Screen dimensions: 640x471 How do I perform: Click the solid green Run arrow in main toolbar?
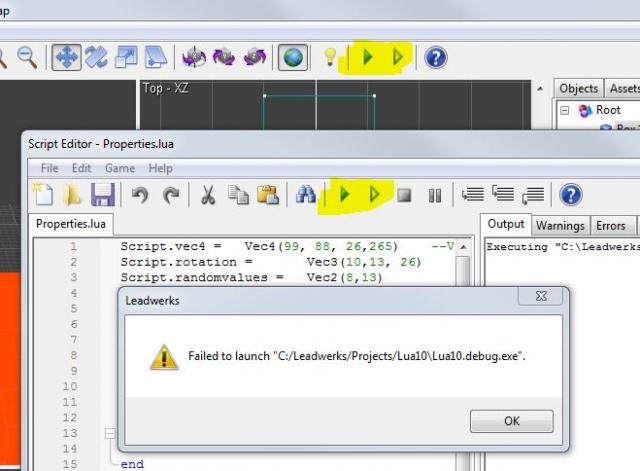coord(367,57)
